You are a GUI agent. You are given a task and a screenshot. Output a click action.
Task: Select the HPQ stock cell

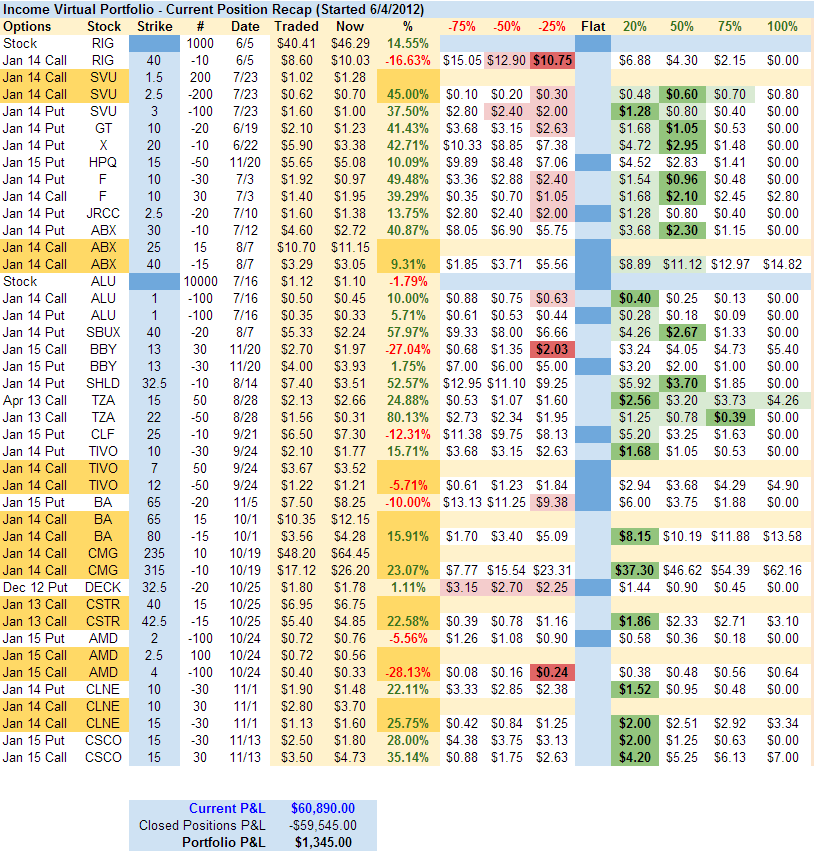tap(104, 162)
